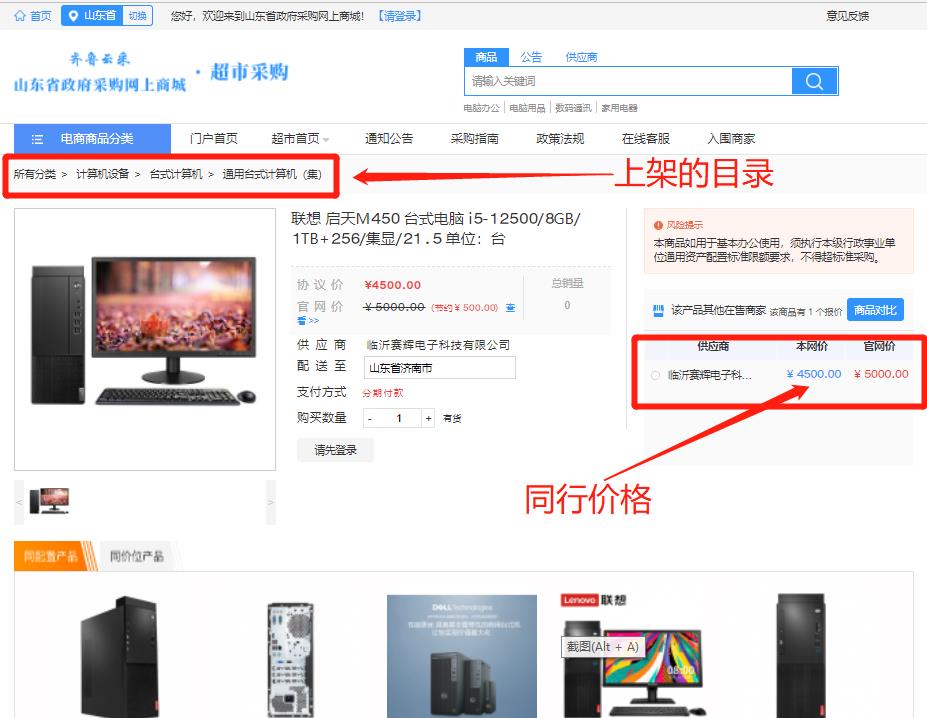The image size is (927, 718).
Task: Open 通知公告 in navigation bar
Action: (389, 139)
